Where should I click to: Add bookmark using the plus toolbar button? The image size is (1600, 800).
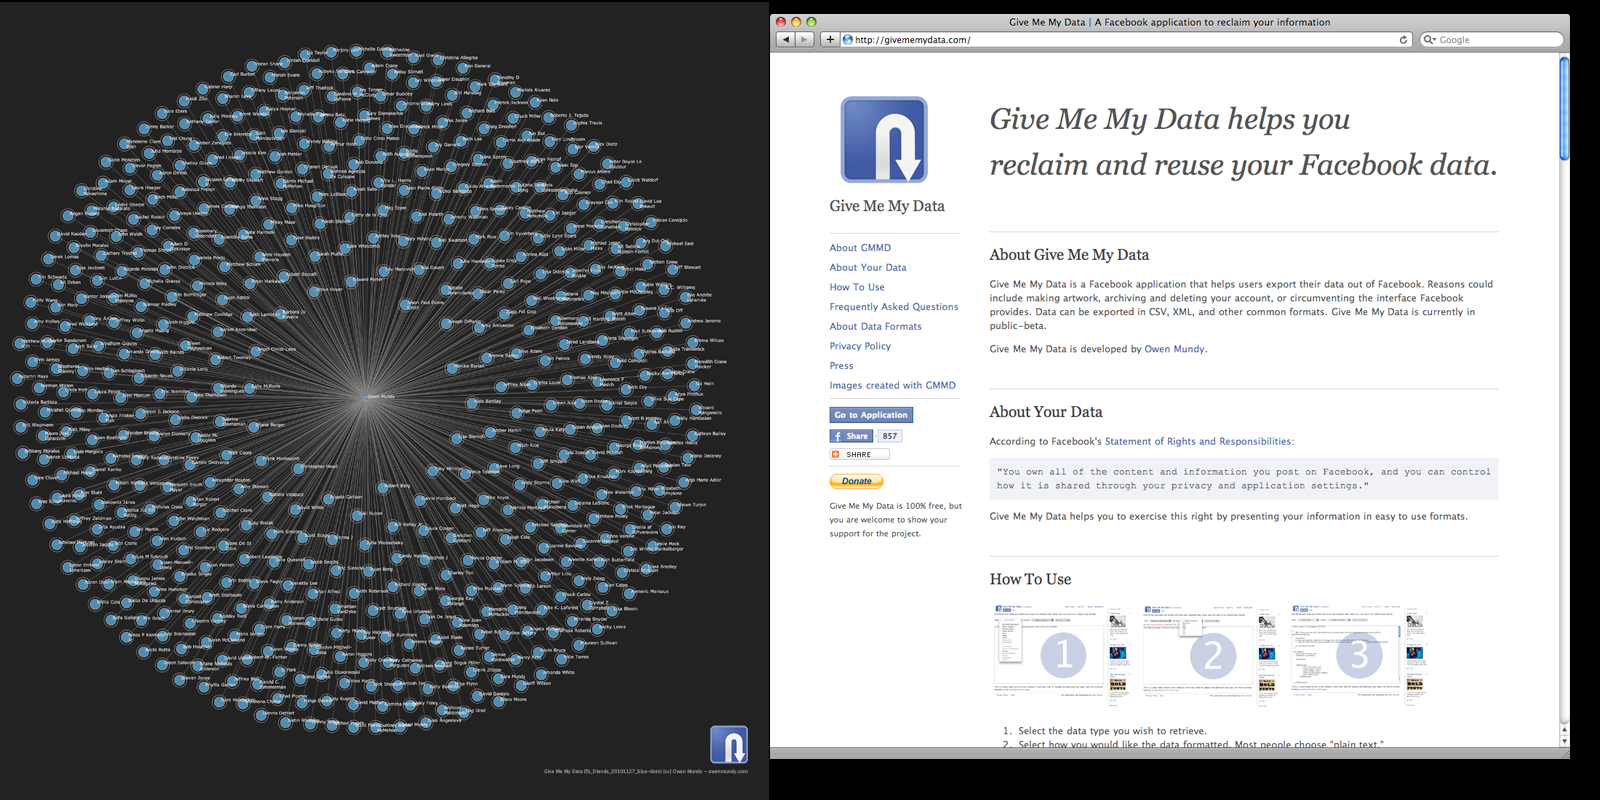click(830, 40)
